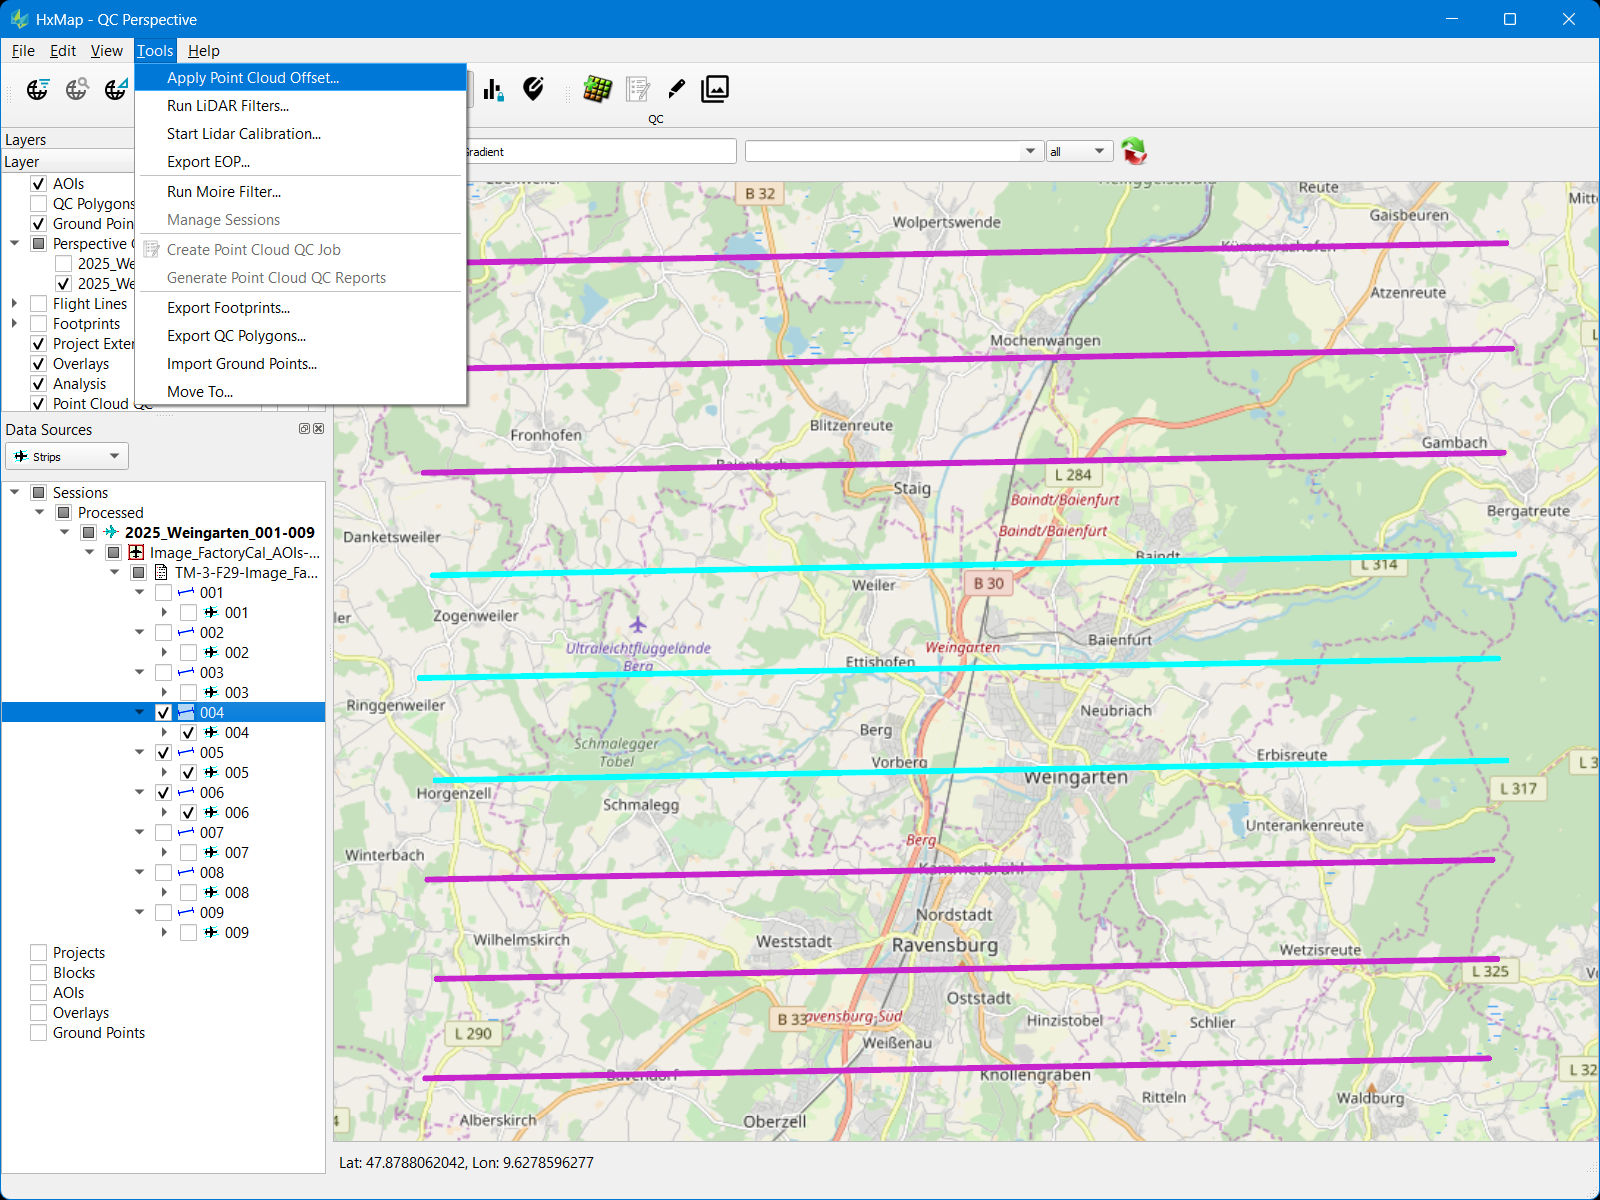Open the View menu

106,51
